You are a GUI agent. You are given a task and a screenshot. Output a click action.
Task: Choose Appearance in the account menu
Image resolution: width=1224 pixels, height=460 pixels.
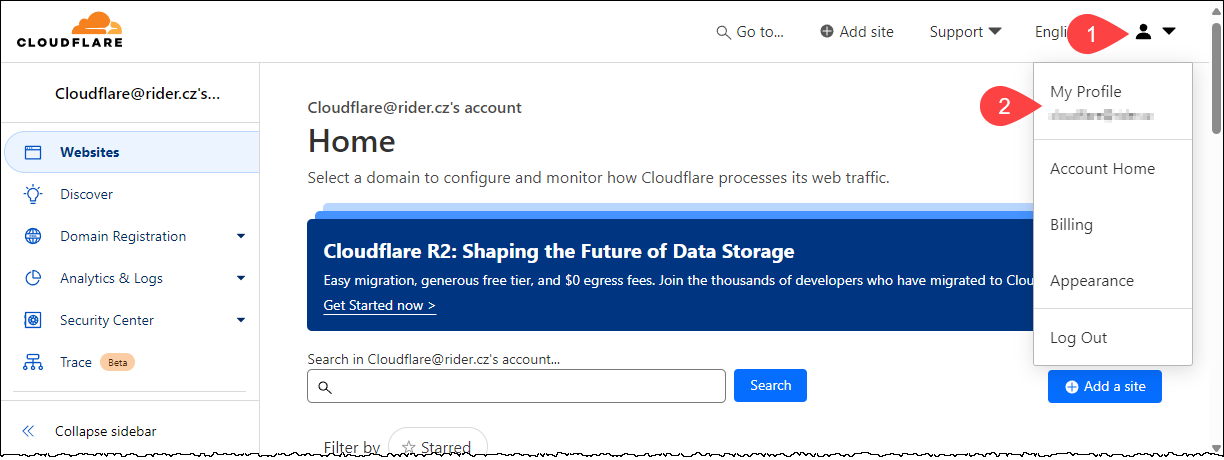coord(1092,281)
